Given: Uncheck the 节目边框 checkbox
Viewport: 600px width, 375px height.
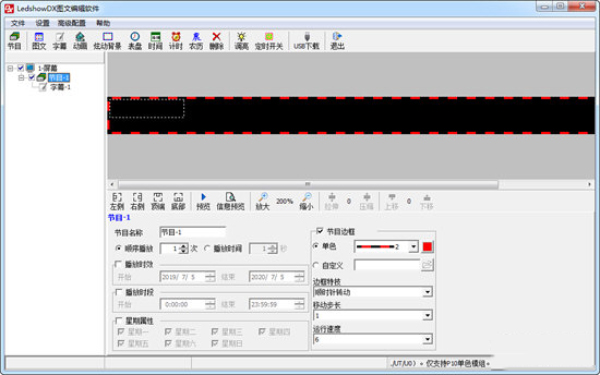Looking at the screenshot, I should tap(320, 231).
